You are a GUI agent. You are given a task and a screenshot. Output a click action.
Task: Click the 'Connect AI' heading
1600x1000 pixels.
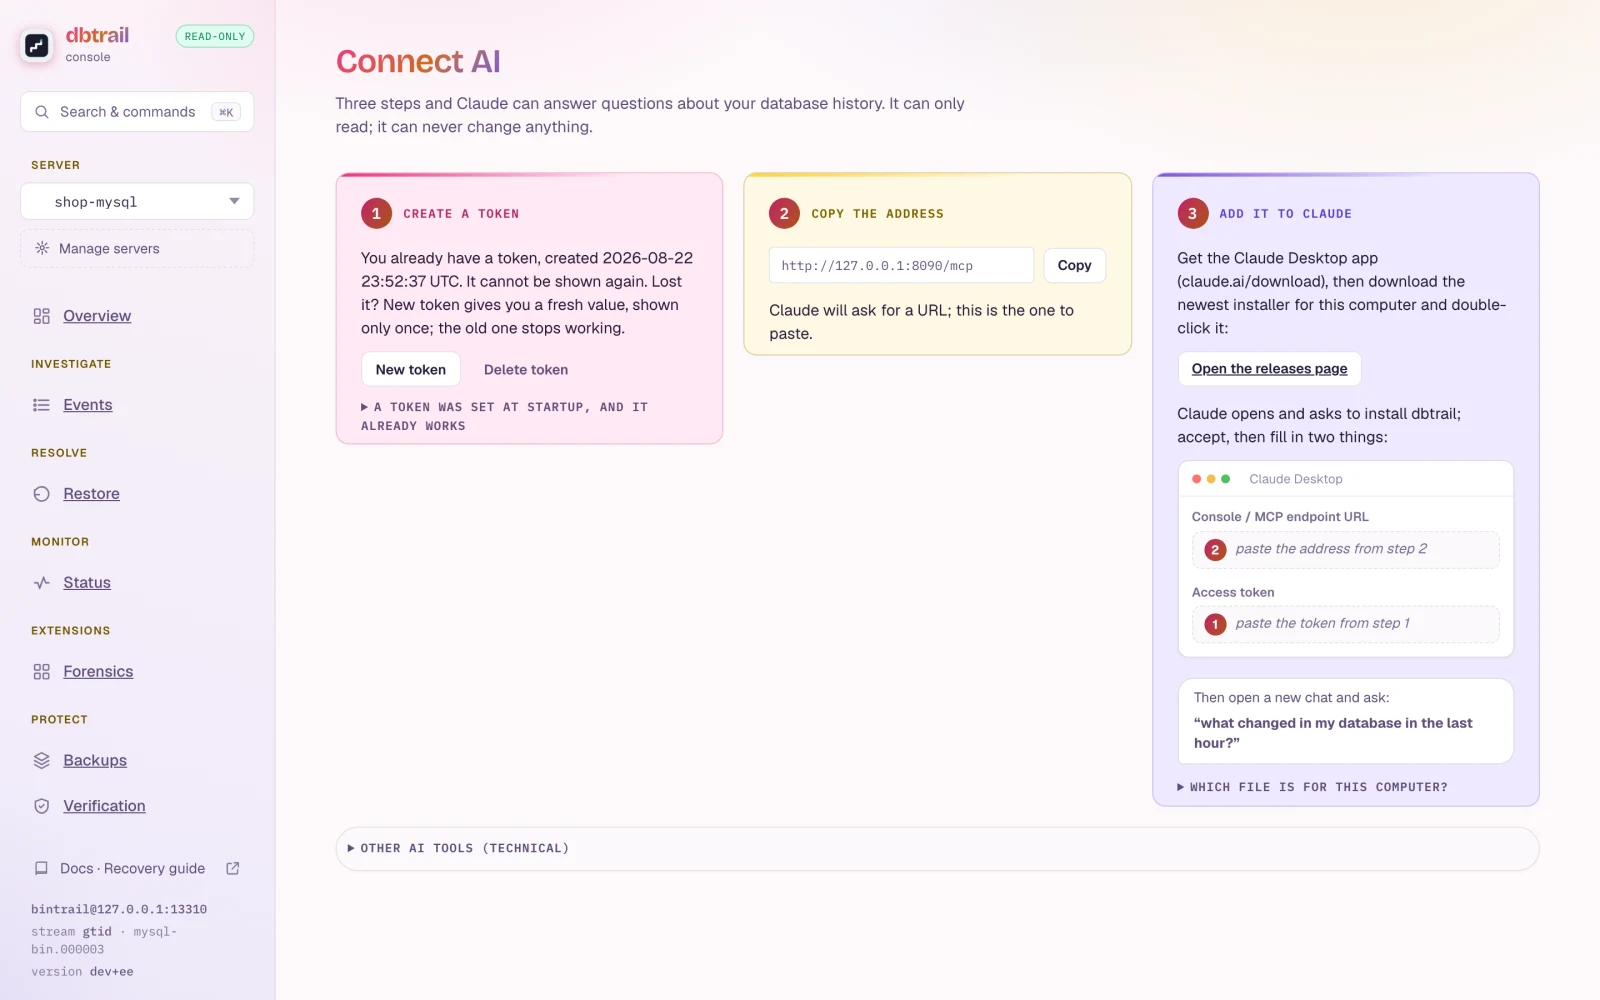pos(418,61)
